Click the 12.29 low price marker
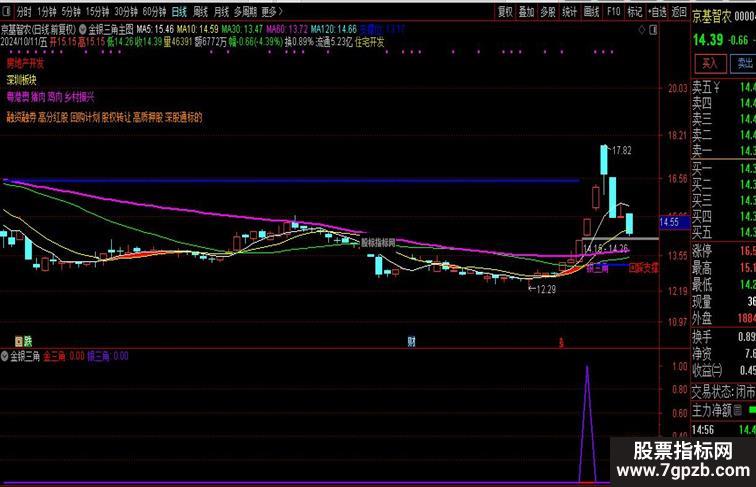The height and width of the screenshot is (487, 756). (x=546, y=289)
